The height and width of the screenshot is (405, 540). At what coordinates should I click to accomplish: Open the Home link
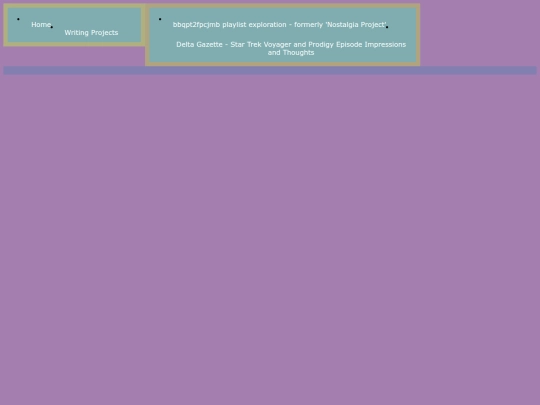41,24
